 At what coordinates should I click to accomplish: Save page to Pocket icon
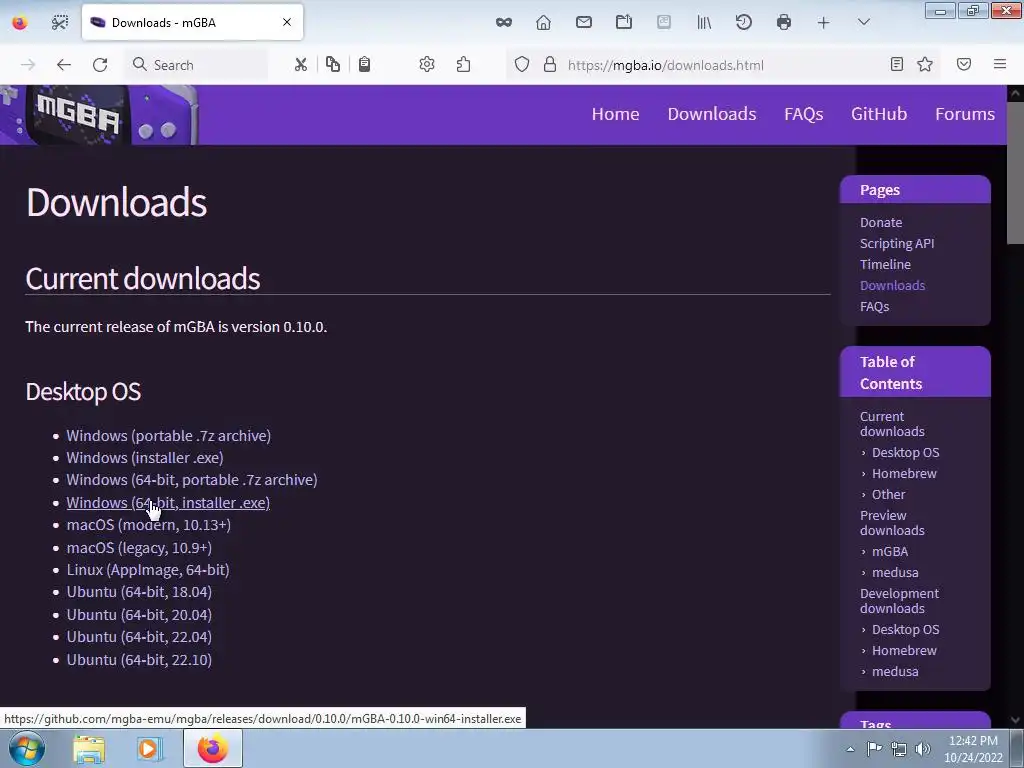click(964, 64)
